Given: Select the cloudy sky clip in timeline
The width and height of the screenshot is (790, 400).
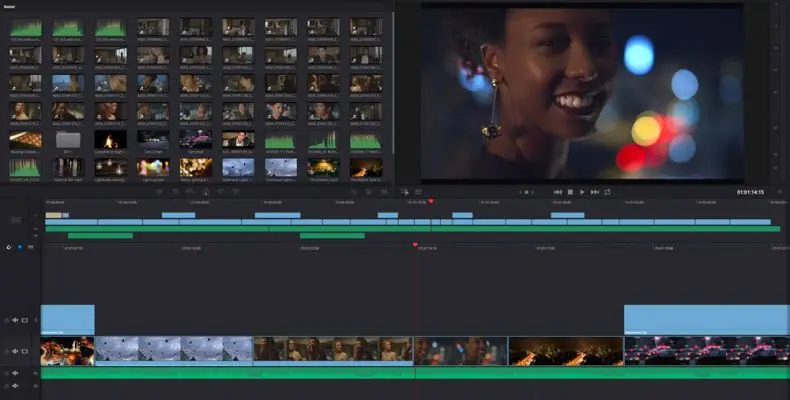Looking at the screenshot, I should coord(174,351).
